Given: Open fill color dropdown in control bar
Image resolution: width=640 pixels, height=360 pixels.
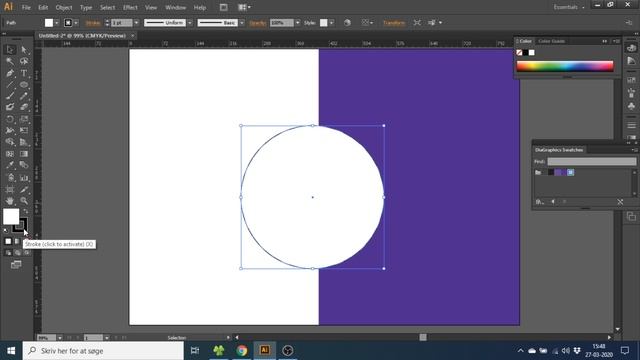Looking at the screenshot, I should click(x=57, y=23).
